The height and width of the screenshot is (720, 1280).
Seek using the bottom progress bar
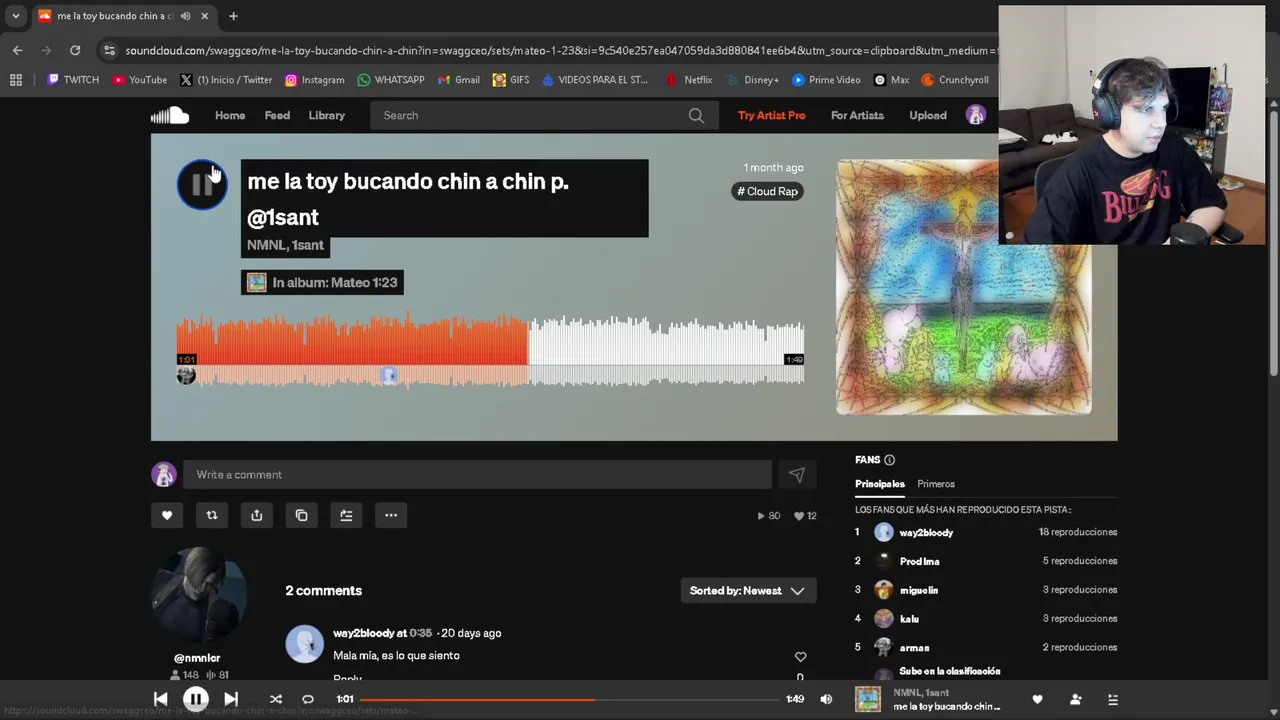[x=570, y=699]
